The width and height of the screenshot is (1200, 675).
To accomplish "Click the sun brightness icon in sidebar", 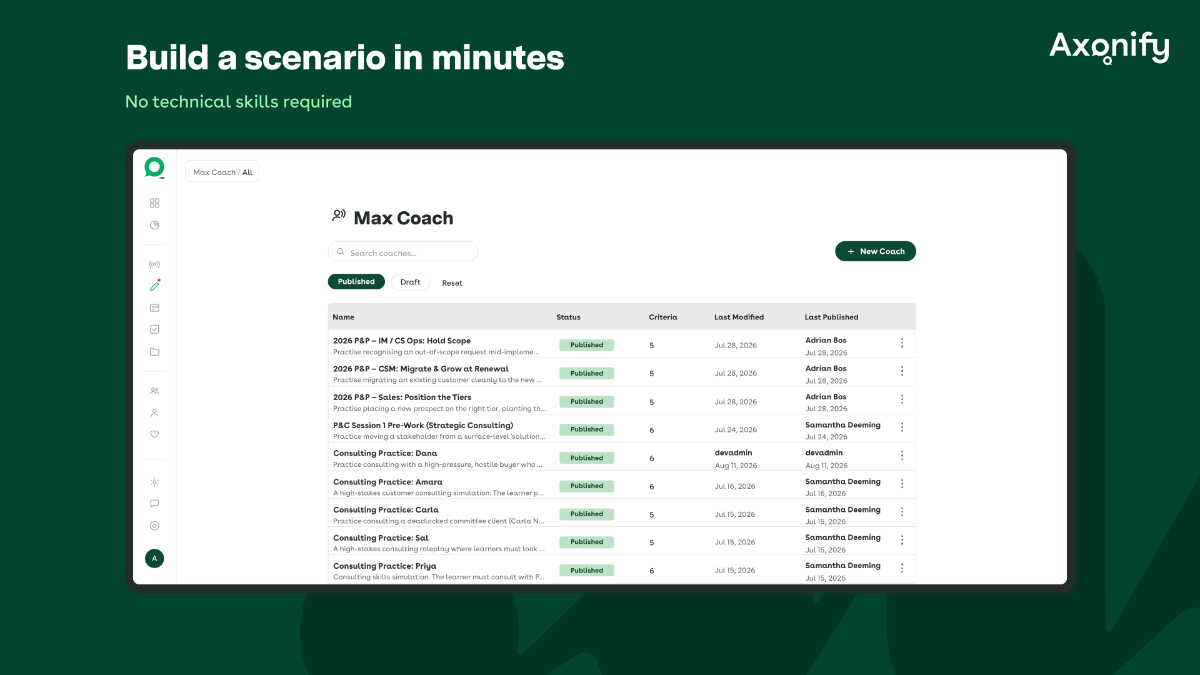I will 154,482.
